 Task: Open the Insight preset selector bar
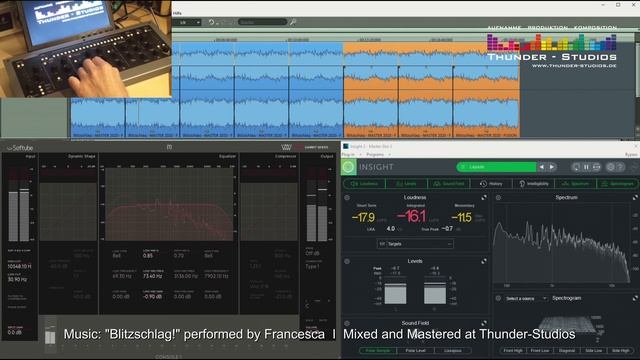[x=496, y=167]
